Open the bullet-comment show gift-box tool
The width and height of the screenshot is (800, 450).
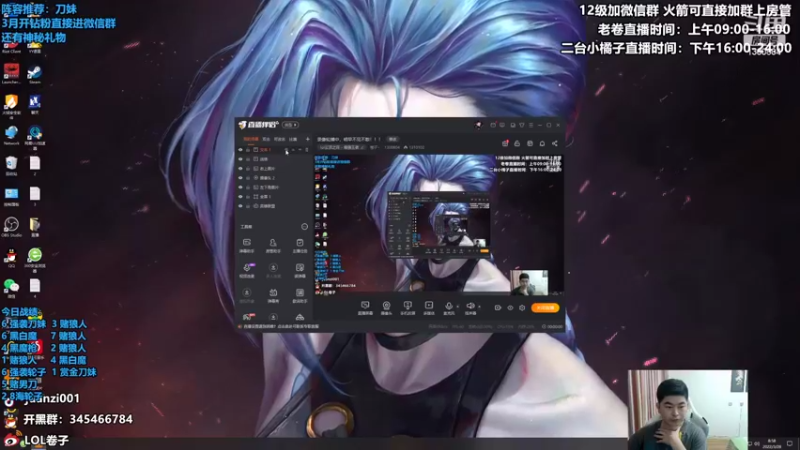[x=273, y=295]
